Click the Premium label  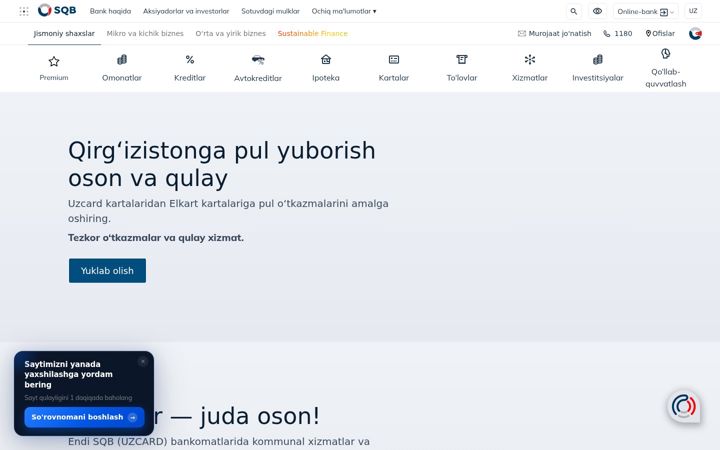[x=54, y=78]
